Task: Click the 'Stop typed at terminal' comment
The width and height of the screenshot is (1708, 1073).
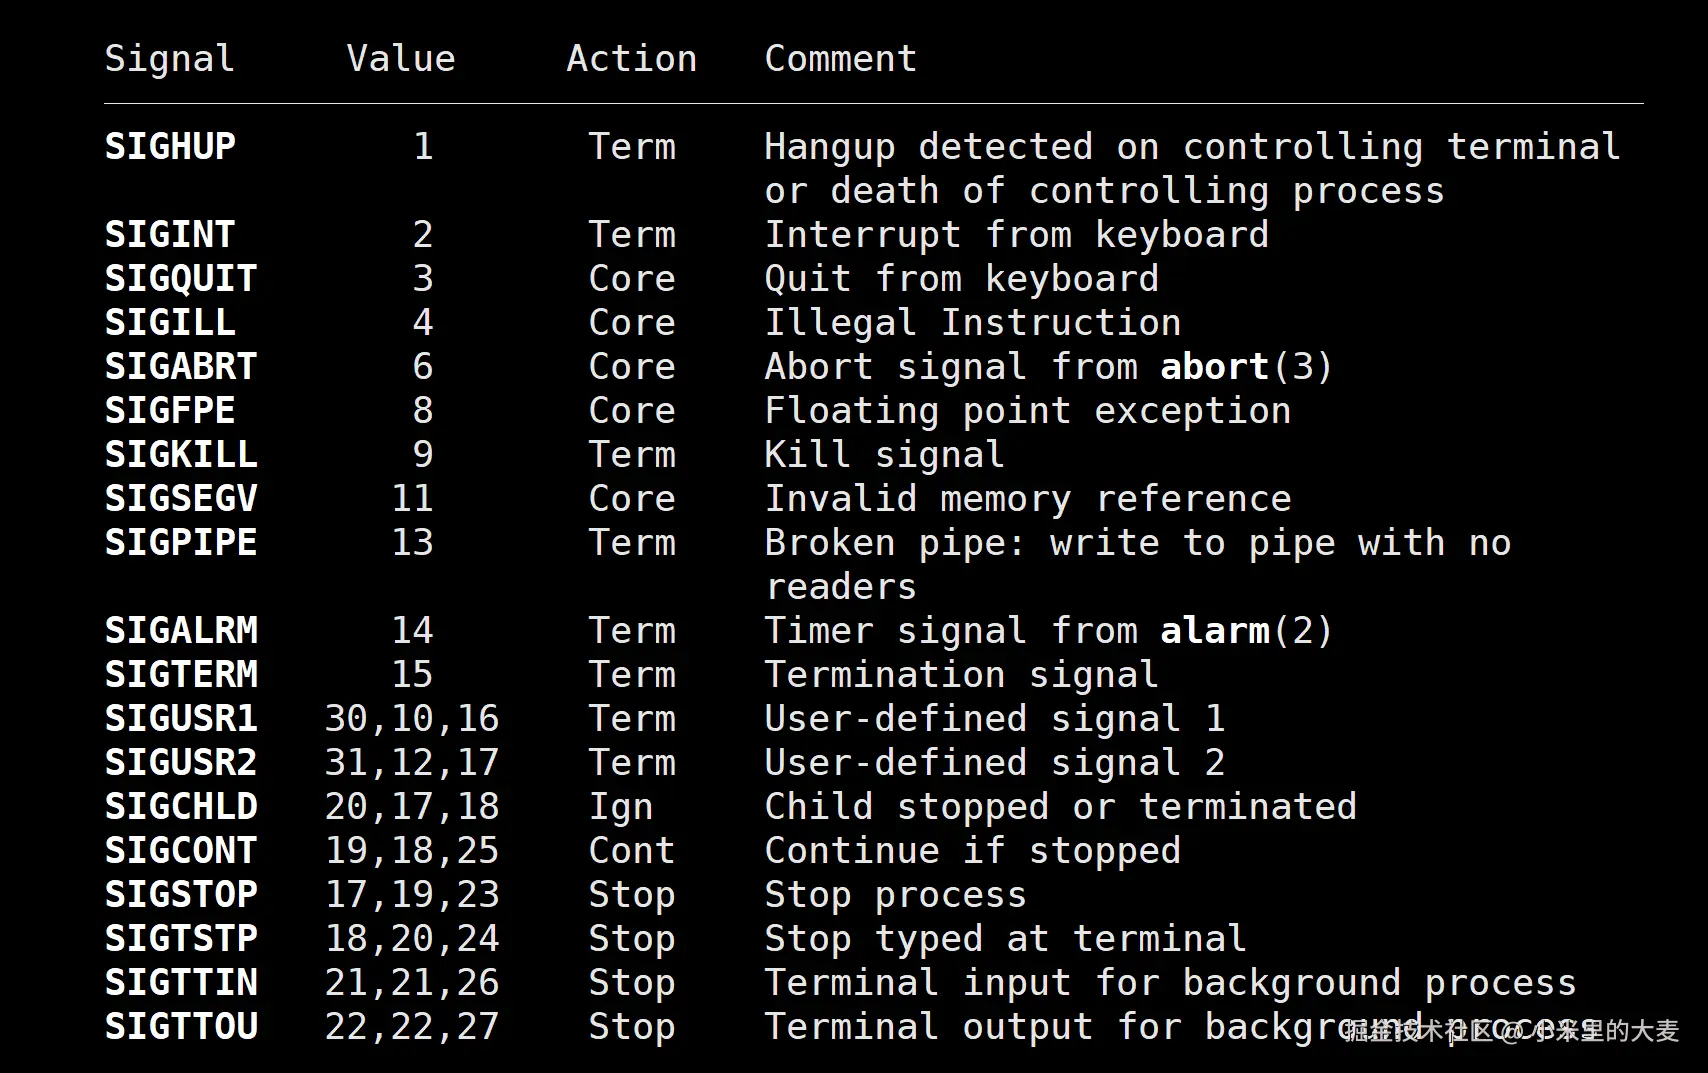Action: (x=1006, y=939)
